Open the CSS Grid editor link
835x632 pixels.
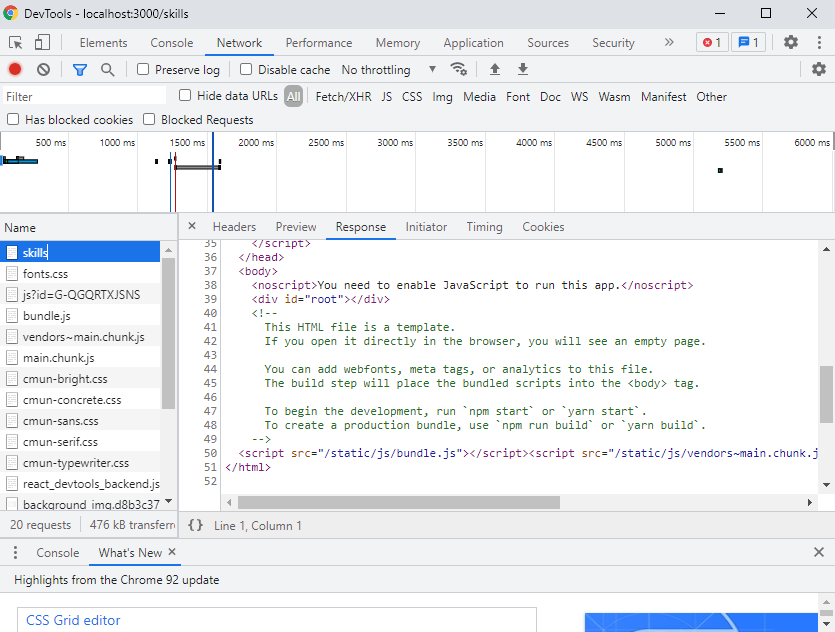[x=73, y=620]
